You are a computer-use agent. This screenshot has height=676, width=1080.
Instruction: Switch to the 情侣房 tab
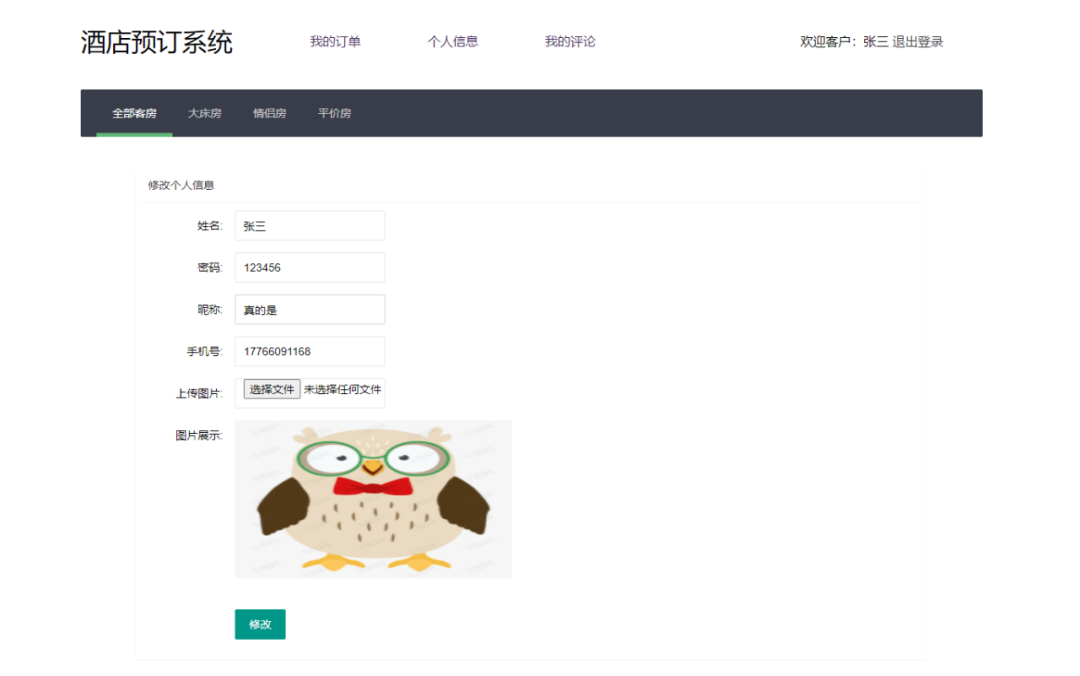(269, 113)
